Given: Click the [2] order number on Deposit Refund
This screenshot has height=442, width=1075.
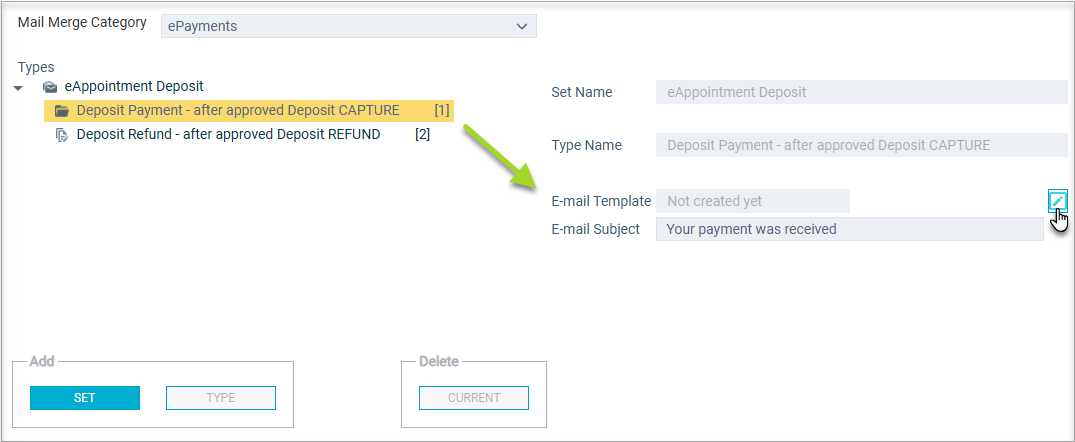Looking at the screenshot, I should coord(422,134).
